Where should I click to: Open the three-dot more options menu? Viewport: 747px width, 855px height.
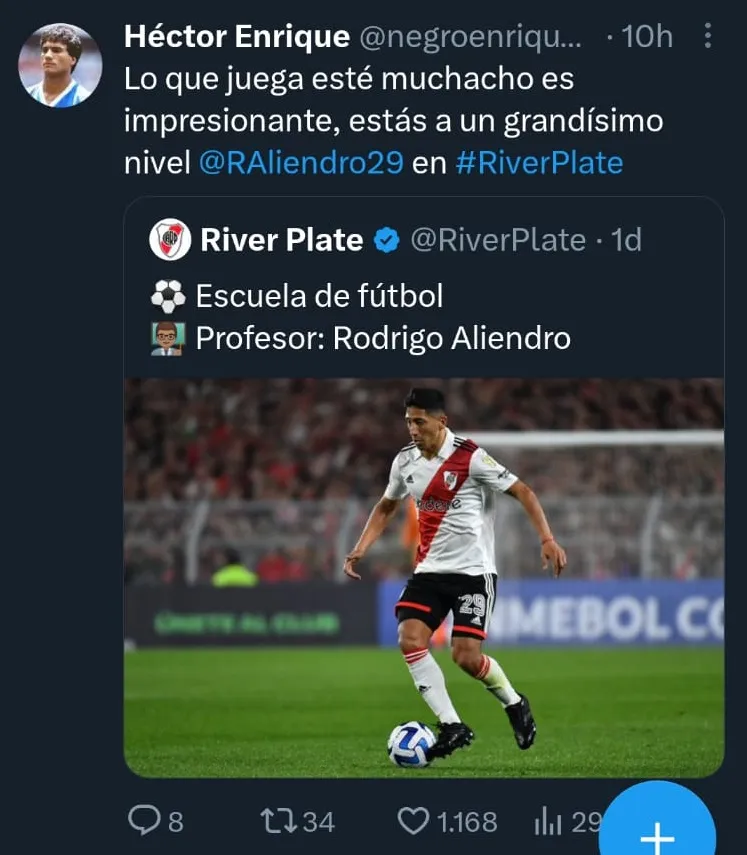point(708,37)
